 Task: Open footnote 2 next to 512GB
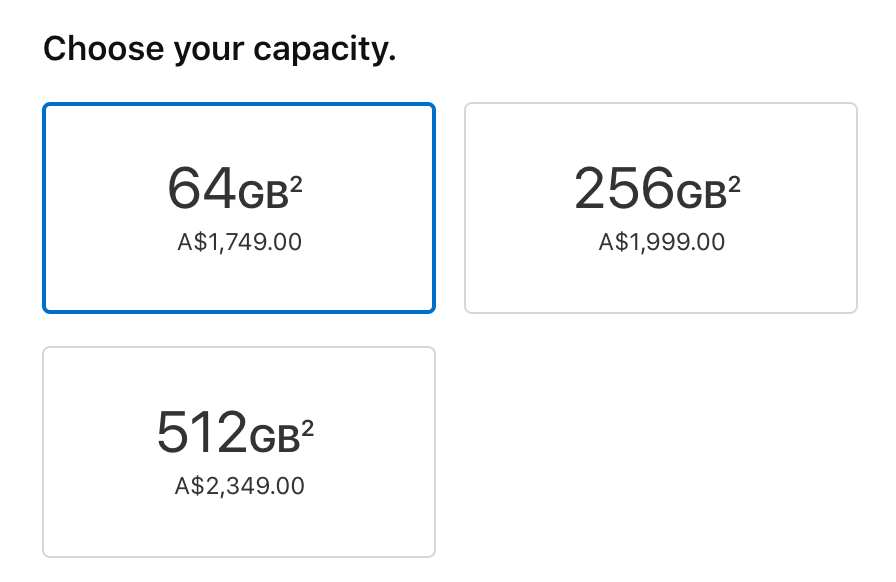308,428
